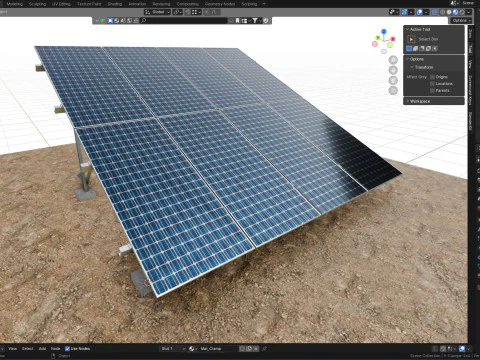Open the Rendering workspace tab
480x360 pixels.
point(161,4)
